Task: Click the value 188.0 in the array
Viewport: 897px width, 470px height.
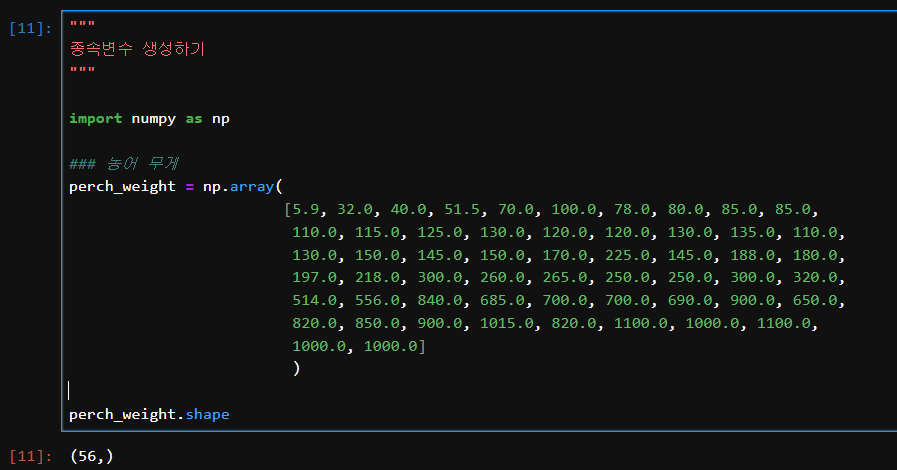Action: pos(752,255)
